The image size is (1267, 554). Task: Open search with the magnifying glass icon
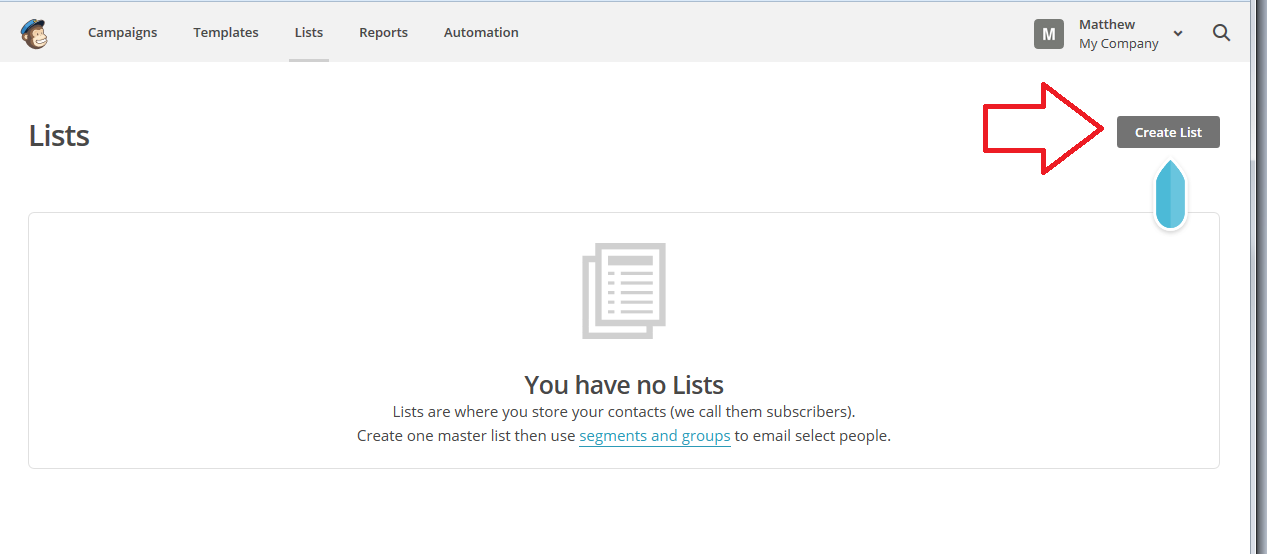coord(1221,33)
